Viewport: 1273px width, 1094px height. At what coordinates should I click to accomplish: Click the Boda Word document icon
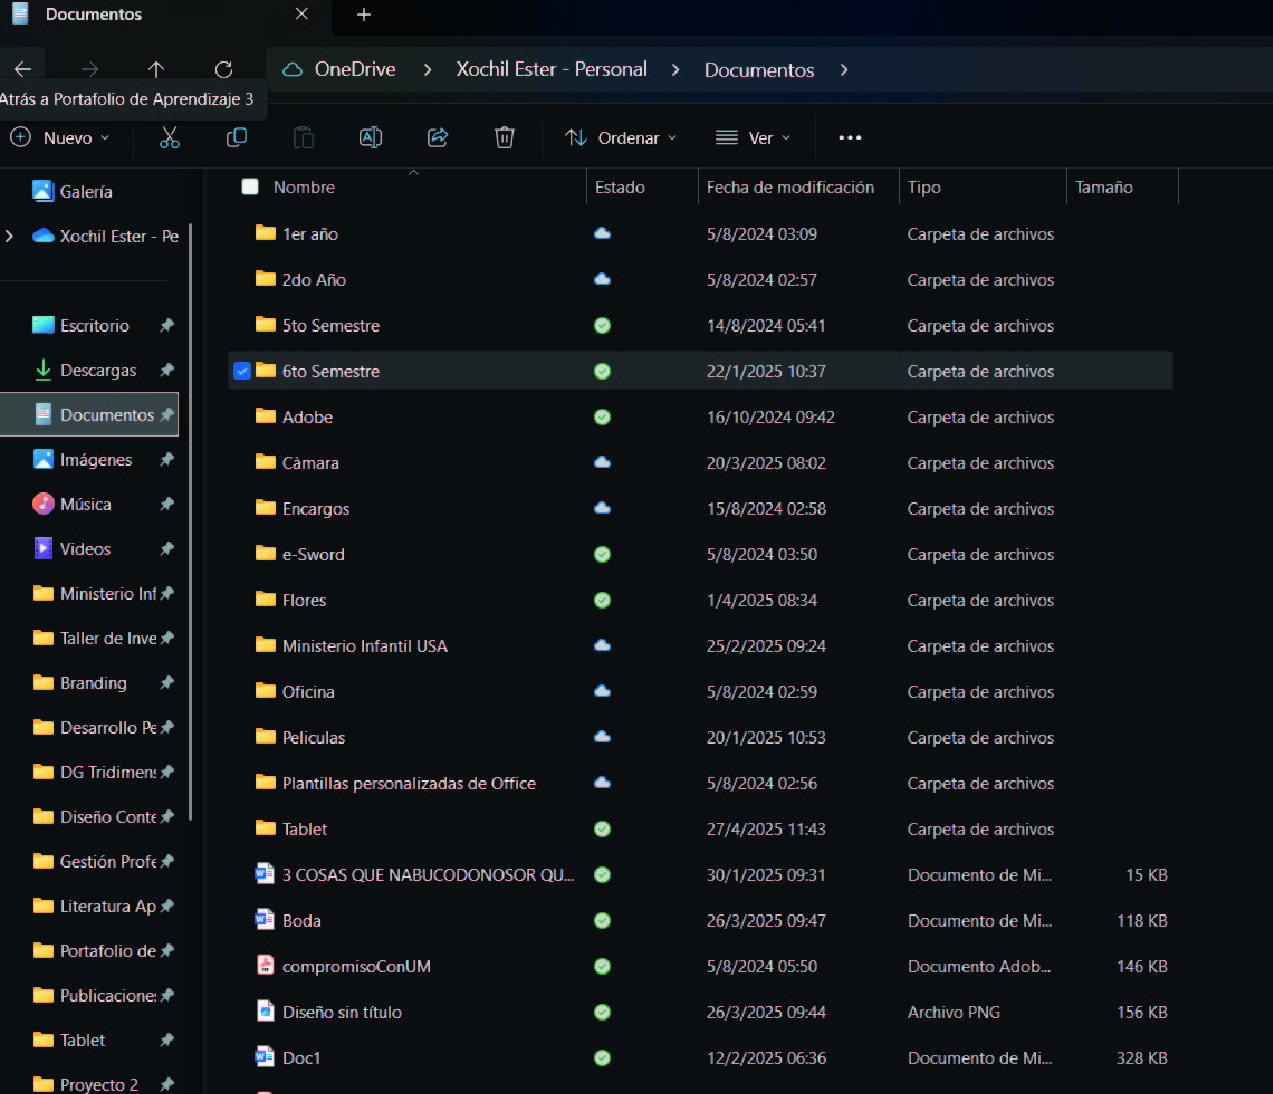[x=265, y=920]
